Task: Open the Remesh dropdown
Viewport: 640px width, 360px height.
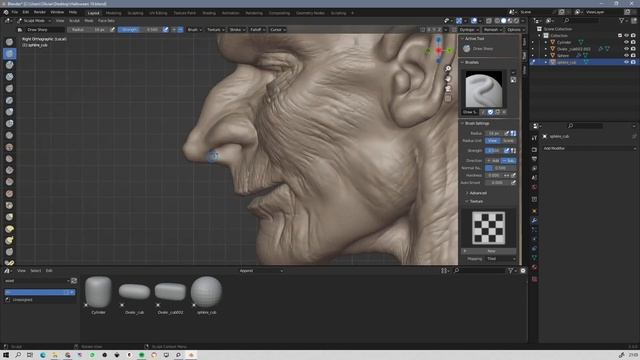Action: pyautogui.click(x=492, y=30)
